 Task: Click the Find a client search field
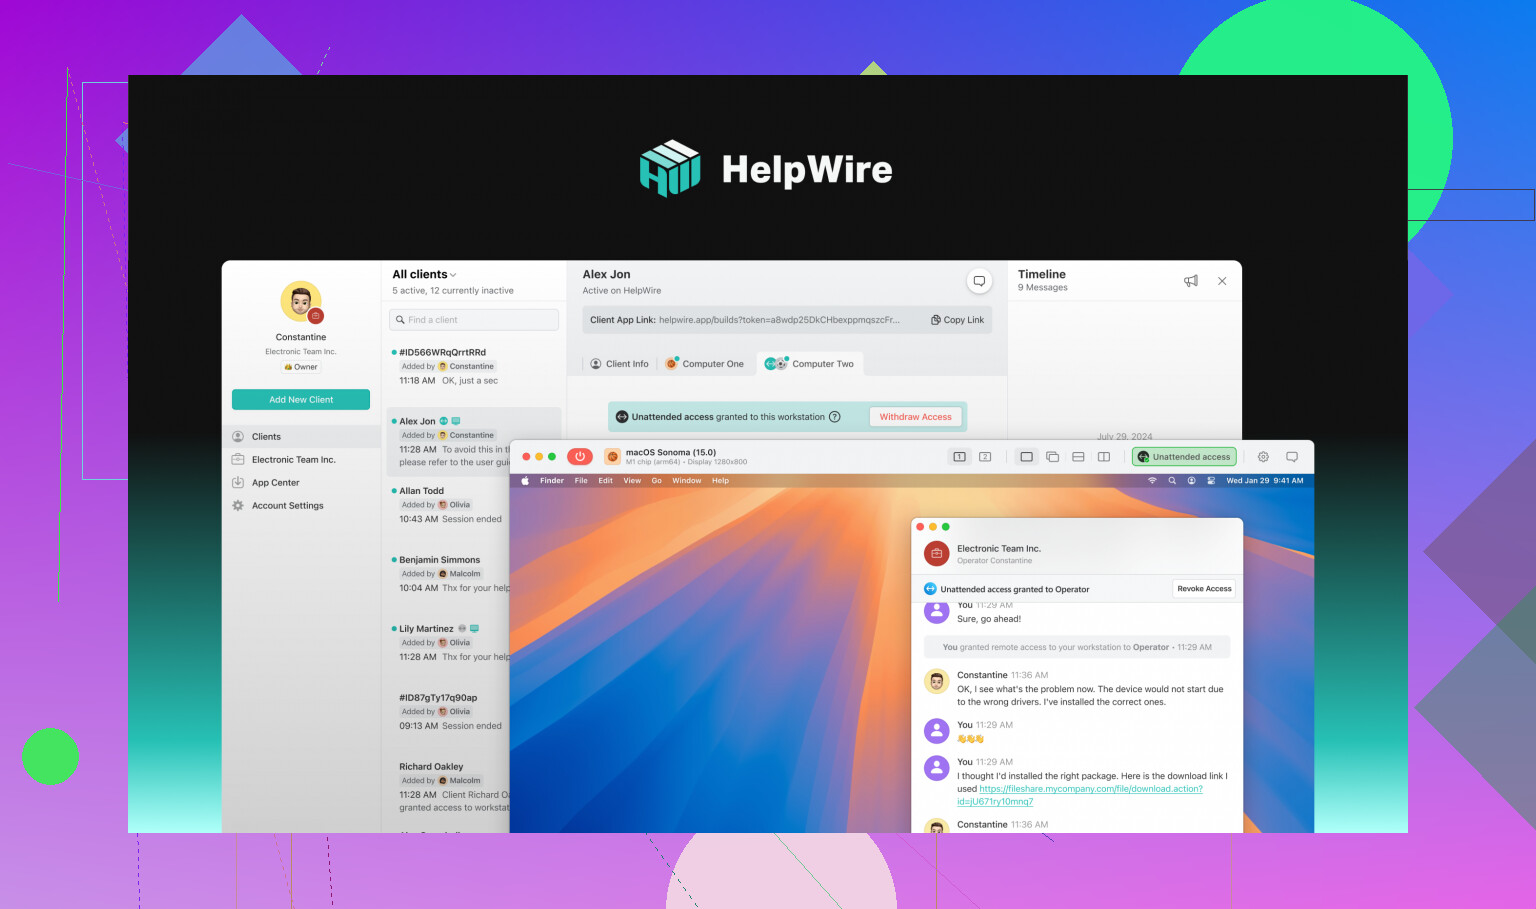pyautogui.click(x=474, y=320)
